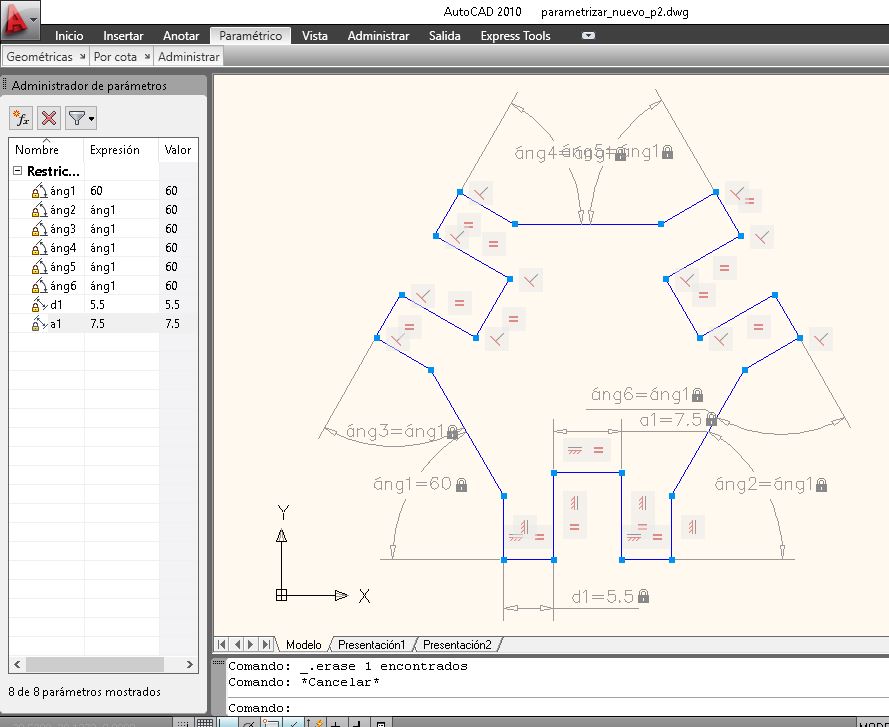
Task: Click Administrador de parámetros panel title grip
Action: 5,86
